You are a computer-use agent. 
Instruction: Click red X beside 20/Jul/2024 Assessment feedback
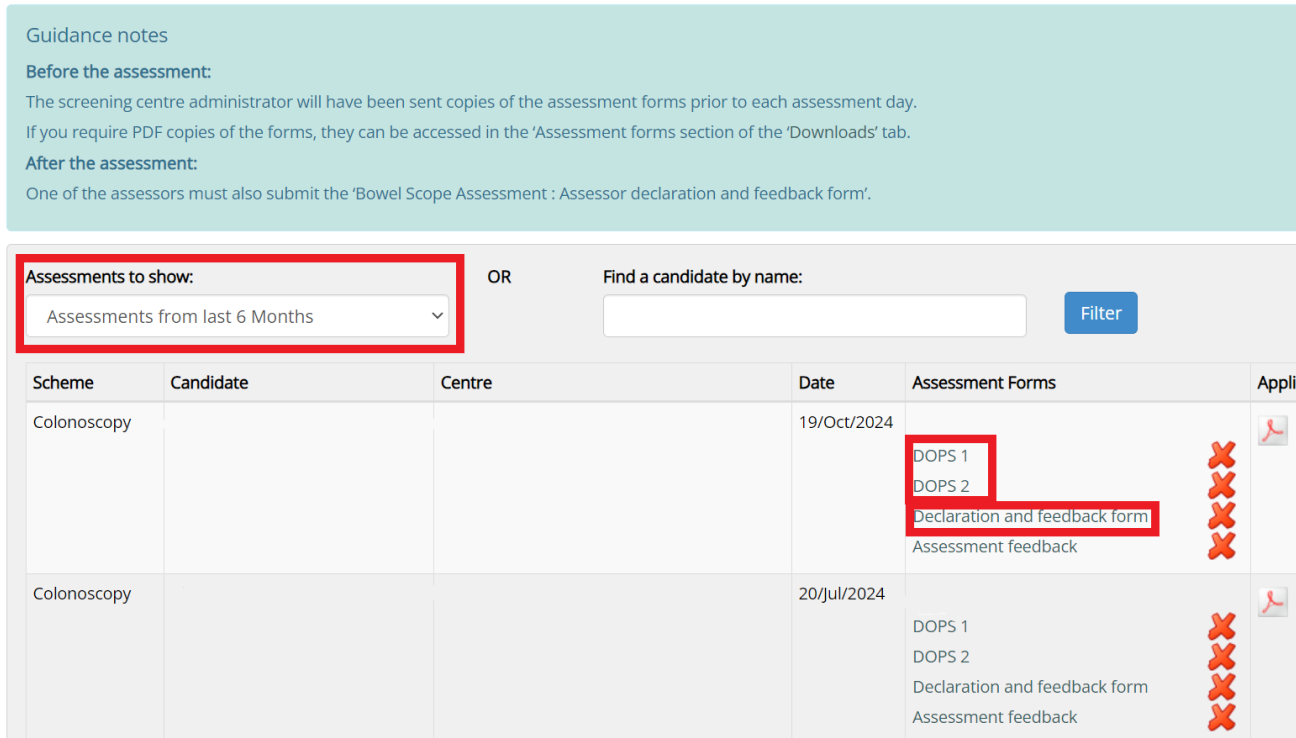(x=1221, y=717)
